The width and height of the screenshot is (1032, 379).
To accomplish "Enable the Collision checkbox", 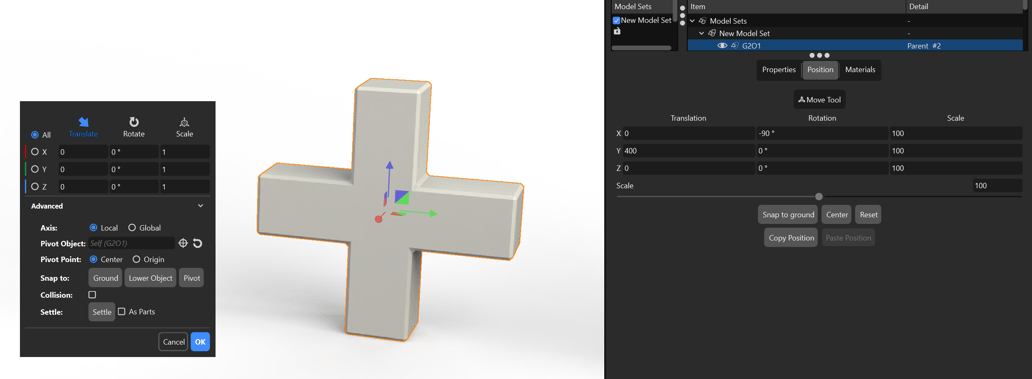I will click(92, 295).
